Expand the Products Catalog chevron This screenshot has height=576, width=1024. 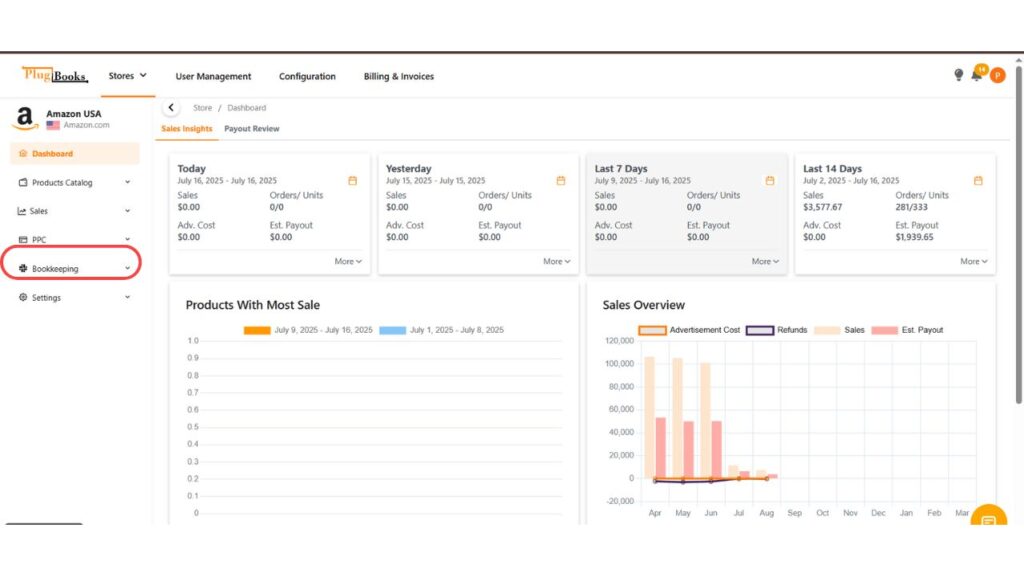pos(127,182)
